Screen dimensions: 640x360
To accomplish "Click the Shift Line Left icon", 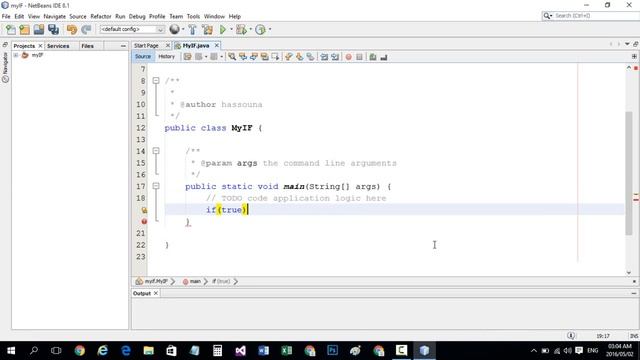I will point(324,57).
